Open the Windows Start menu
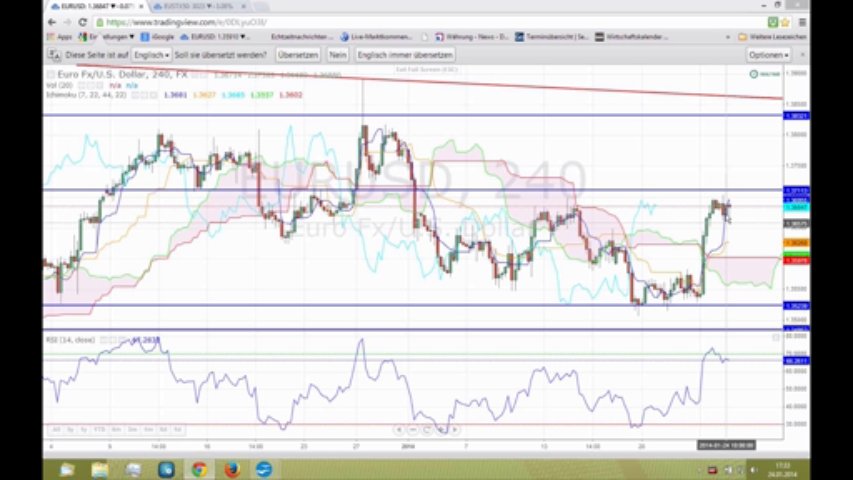Viewport: 853px width, 480px height. click(x=65, y=469)
